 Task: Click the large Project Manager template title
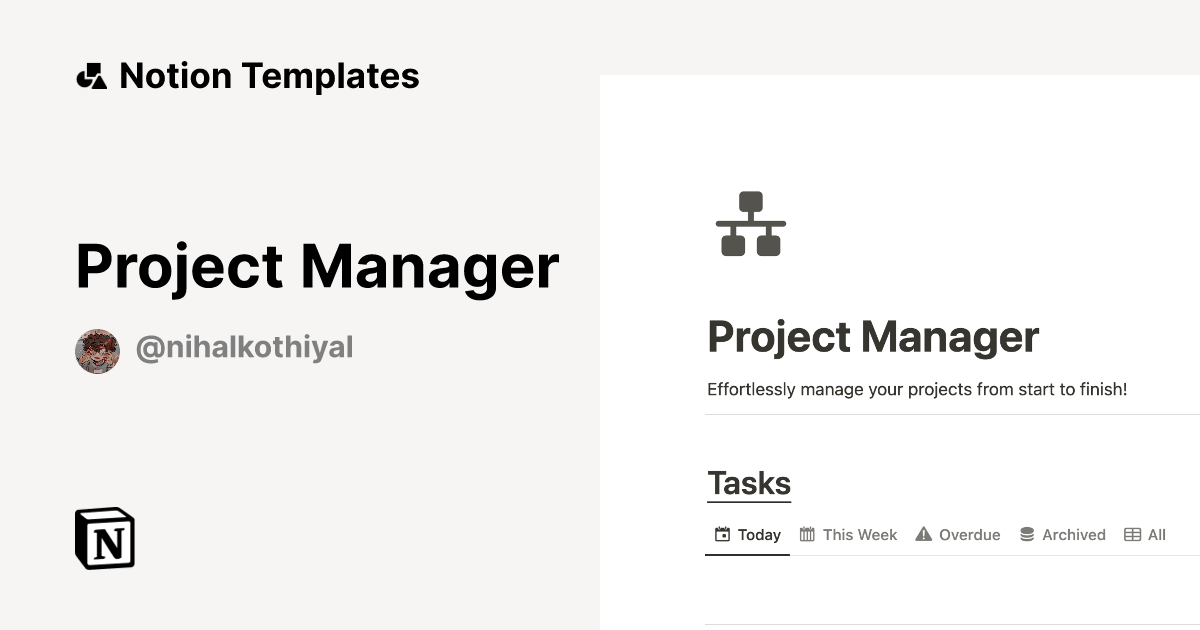coord(317,266)
